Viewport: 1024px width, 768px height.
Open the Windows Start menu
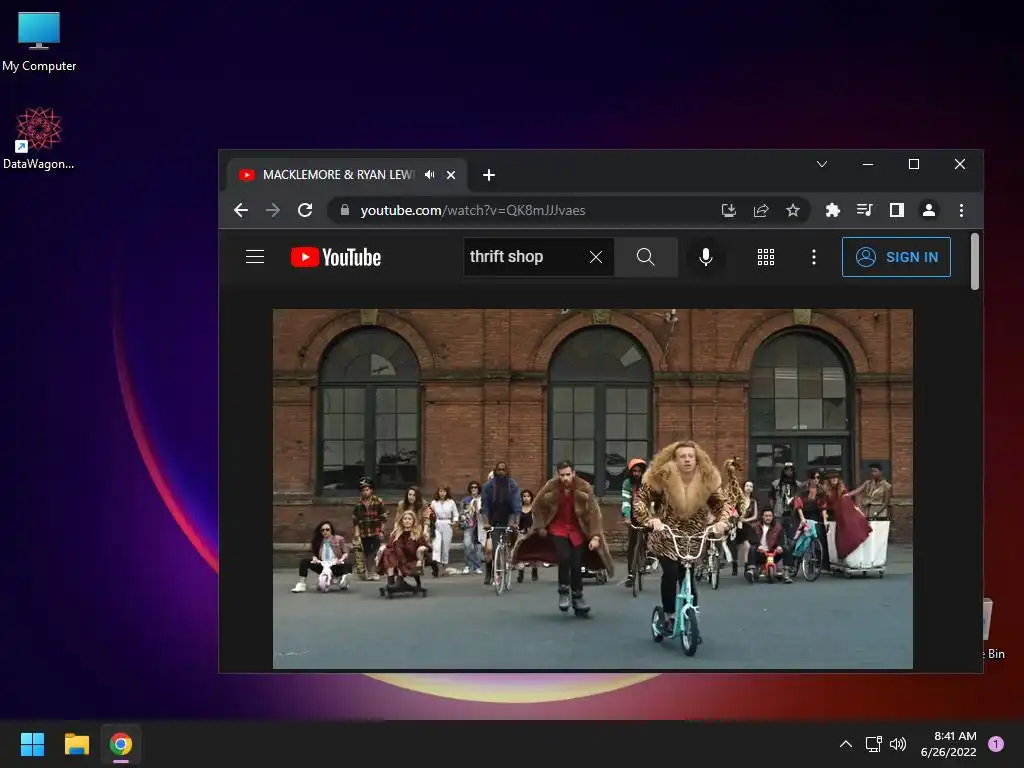32,744
